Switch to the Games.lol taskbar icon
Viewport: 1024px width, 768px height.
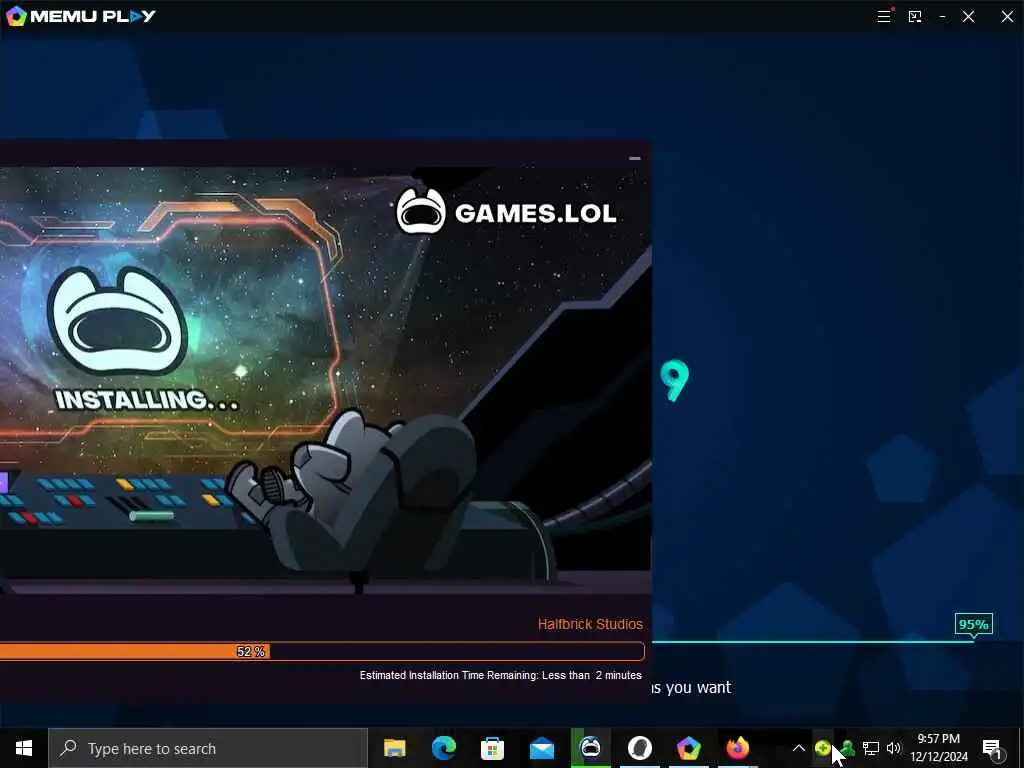590,748
